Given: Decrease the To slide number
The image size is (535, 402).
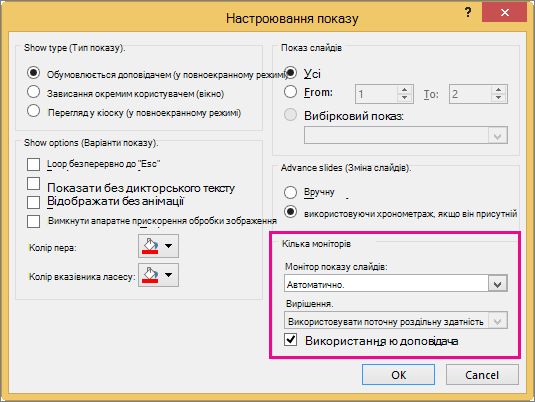Looking at the screenshot, I should 498,98.
